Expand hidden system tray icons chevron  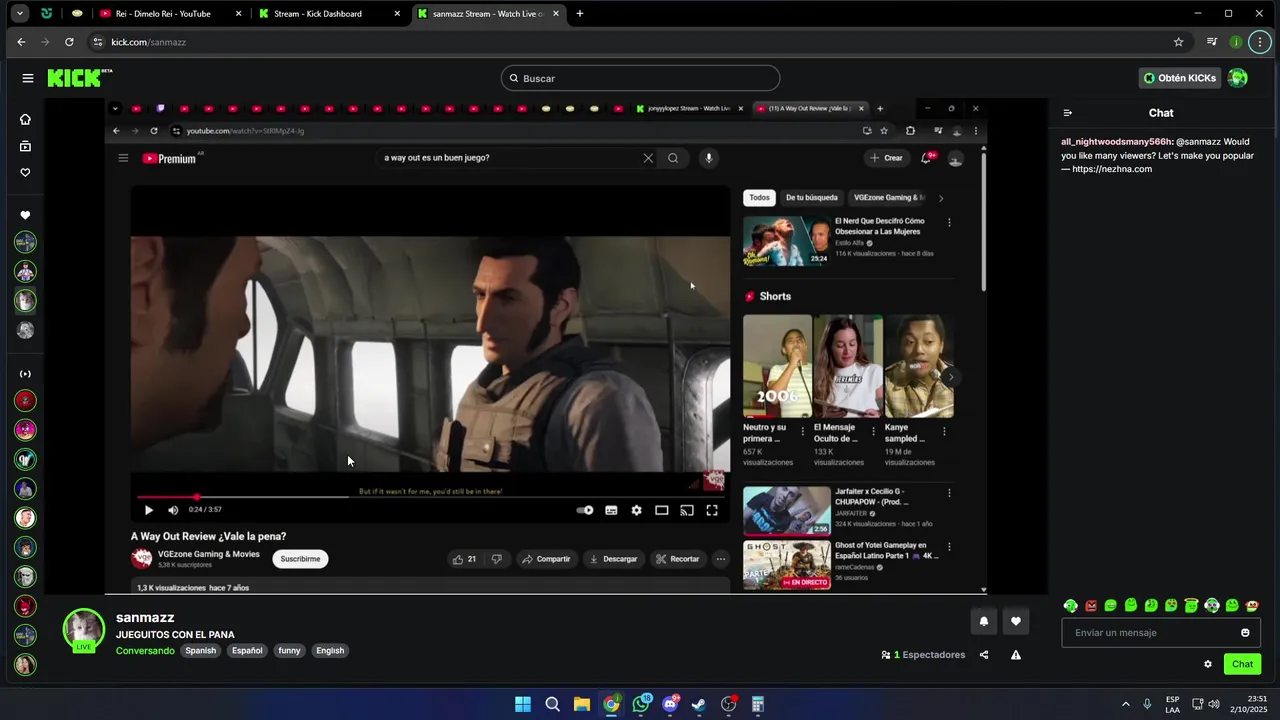coord(1125,704)
